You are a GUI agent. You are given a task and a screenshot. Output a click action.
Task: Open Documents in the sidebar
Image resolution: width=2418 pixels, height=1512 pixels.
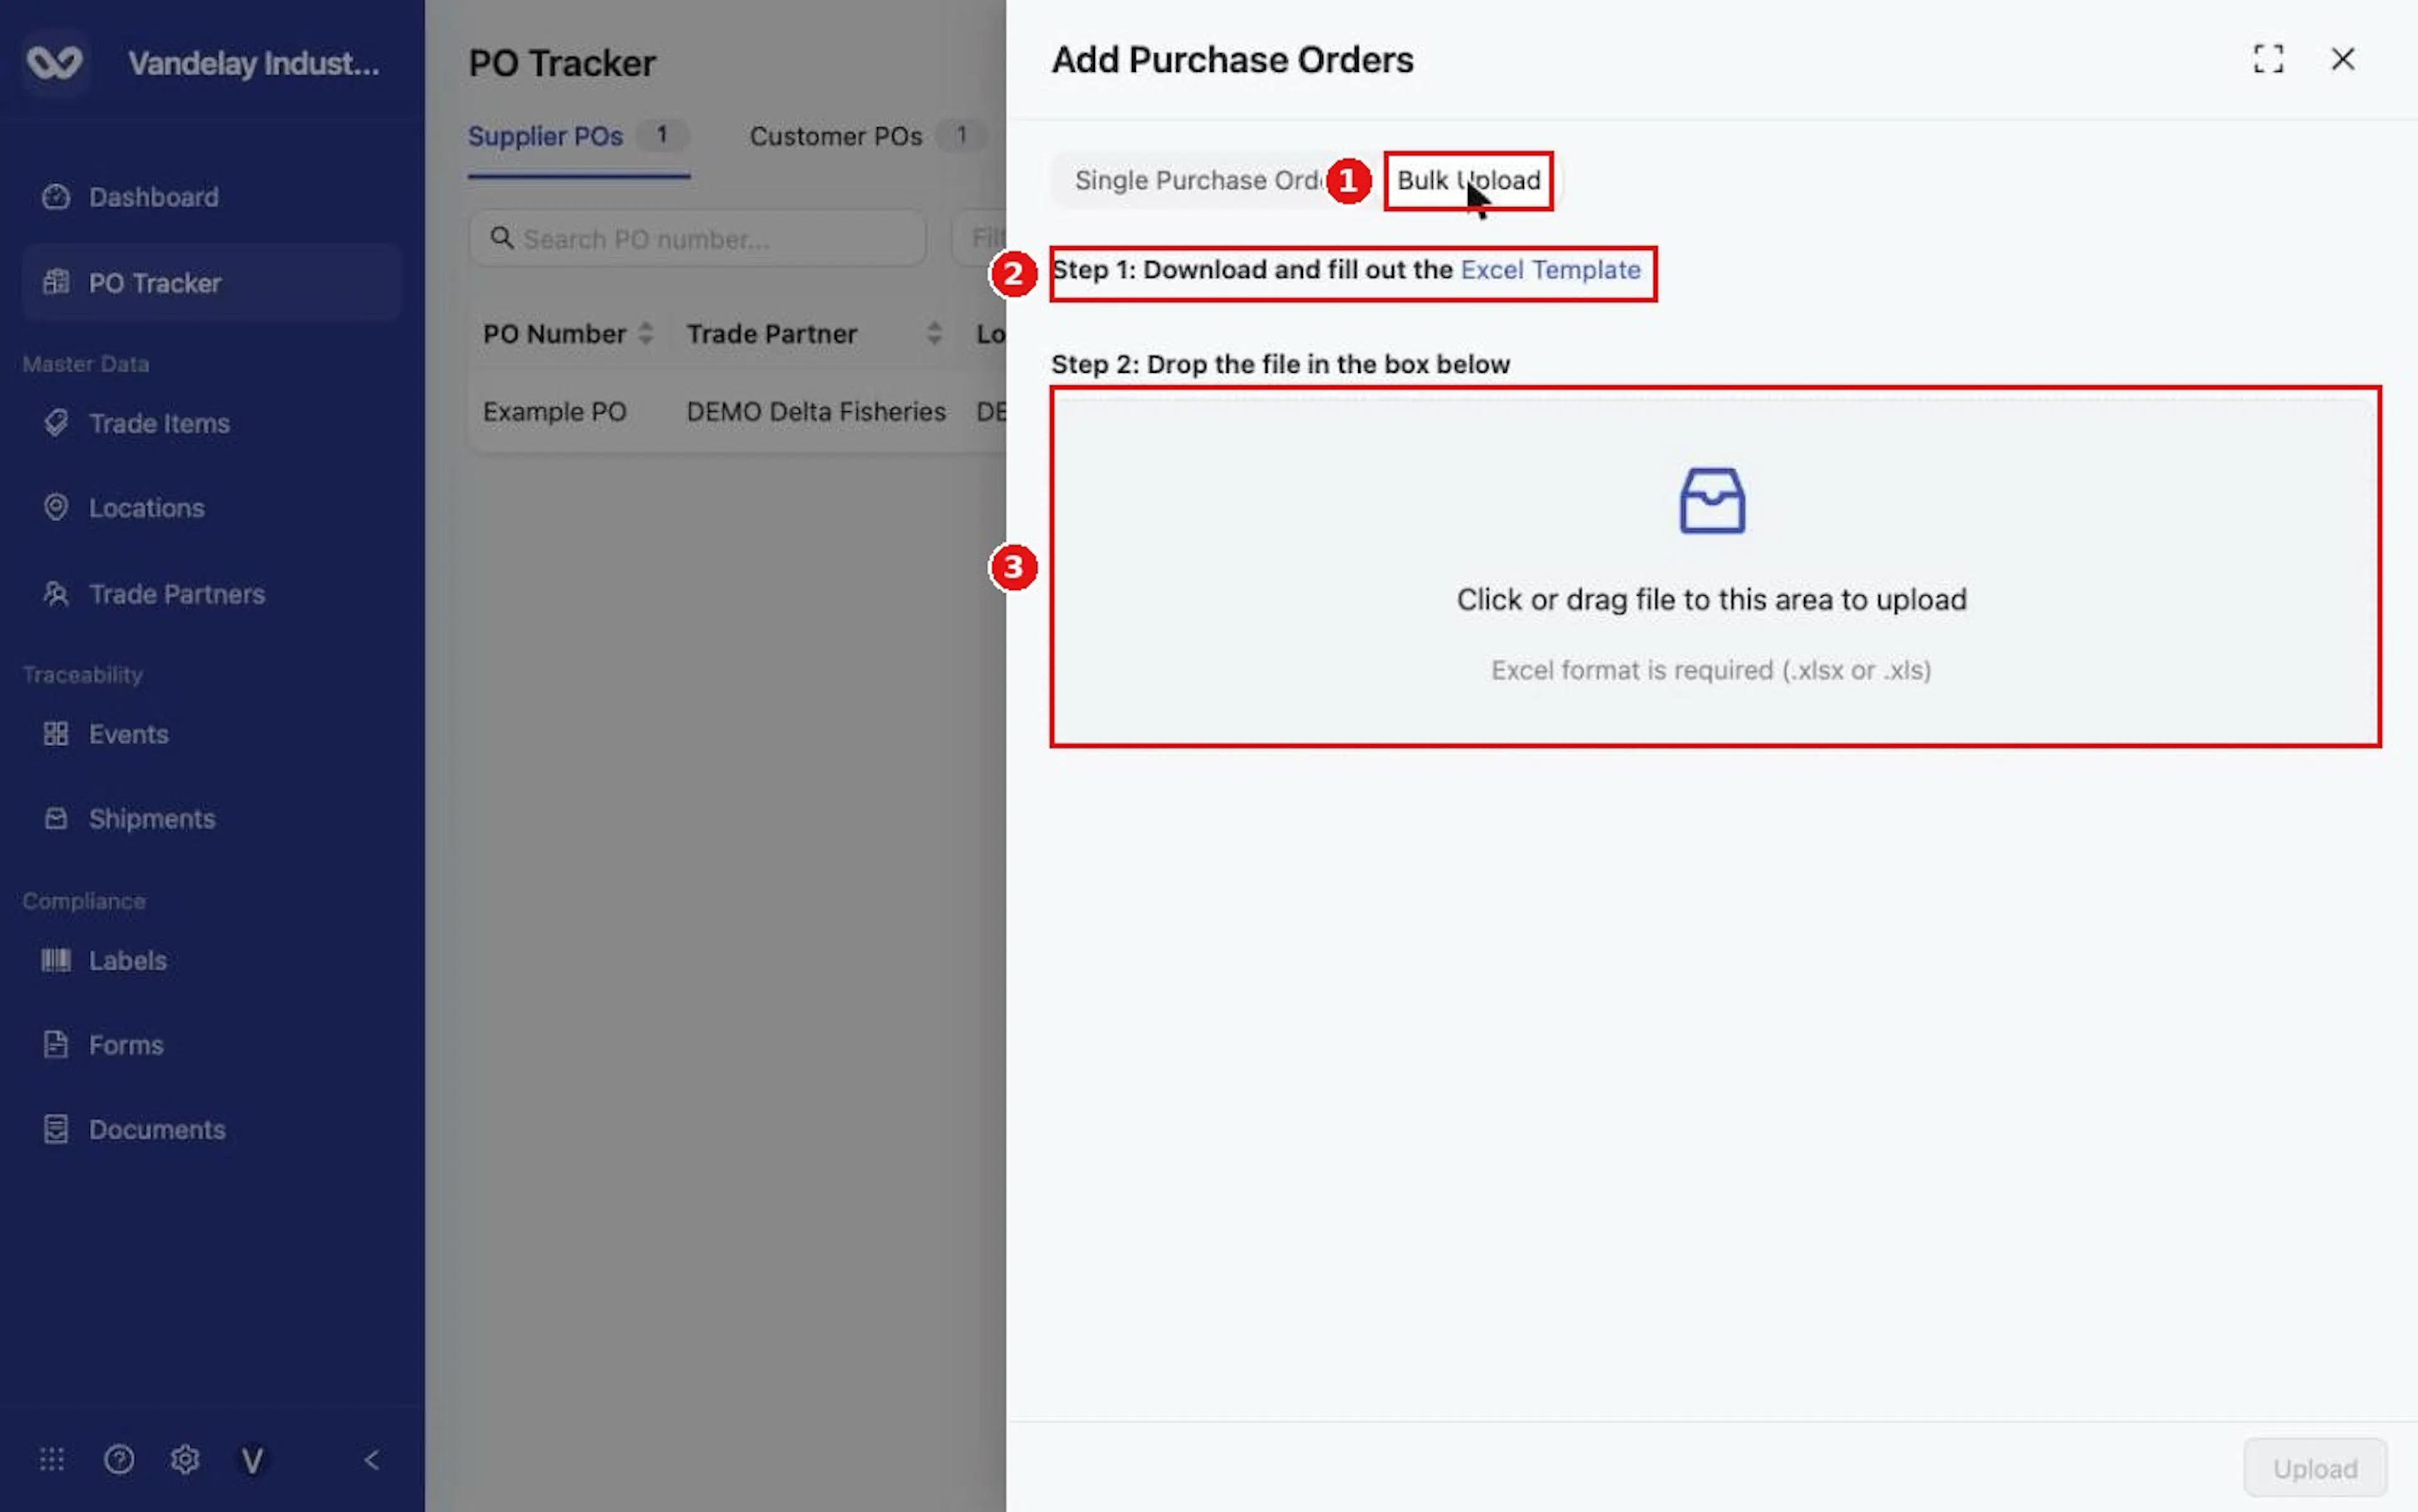[x=211, y=1130]
